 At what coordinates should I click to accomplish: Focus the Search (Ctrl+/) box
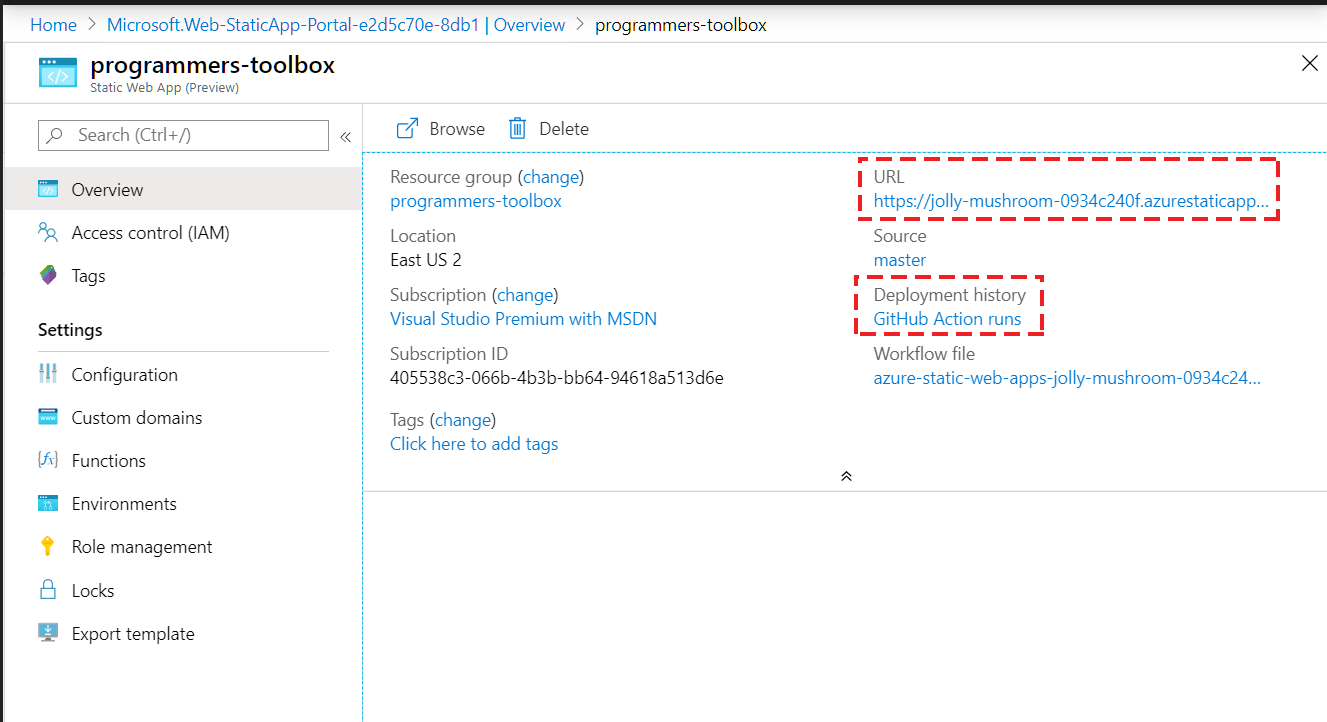point(183,135)
